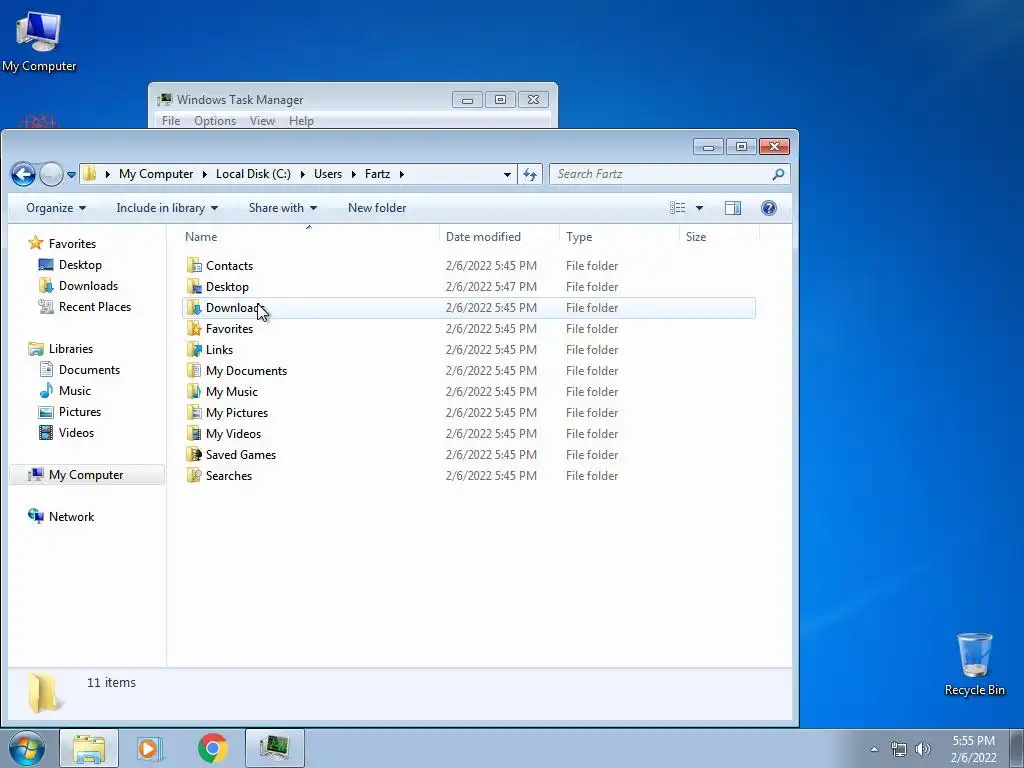Viewport: 1024px width, 768px height.
Task: Open Windows Explorer from the taskbar
Action: (x=89, y=748)
